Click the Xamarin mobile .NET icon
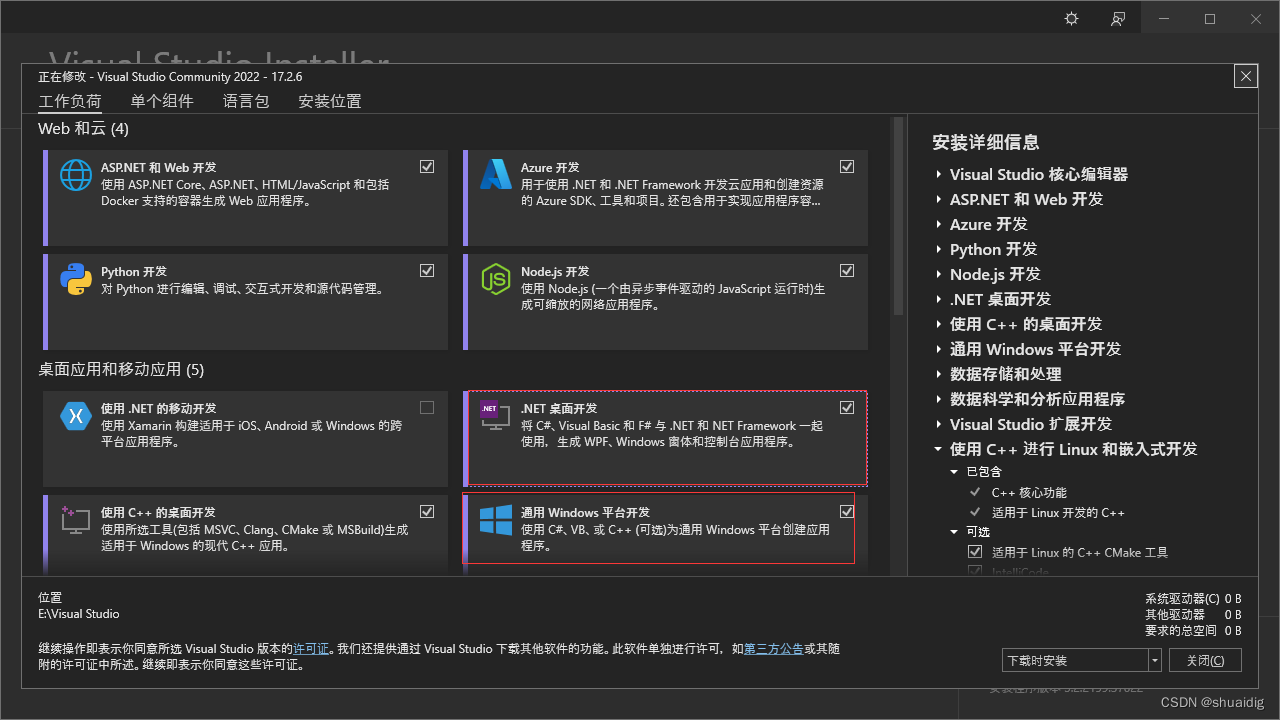The image size is (1280, 720). 76,416
